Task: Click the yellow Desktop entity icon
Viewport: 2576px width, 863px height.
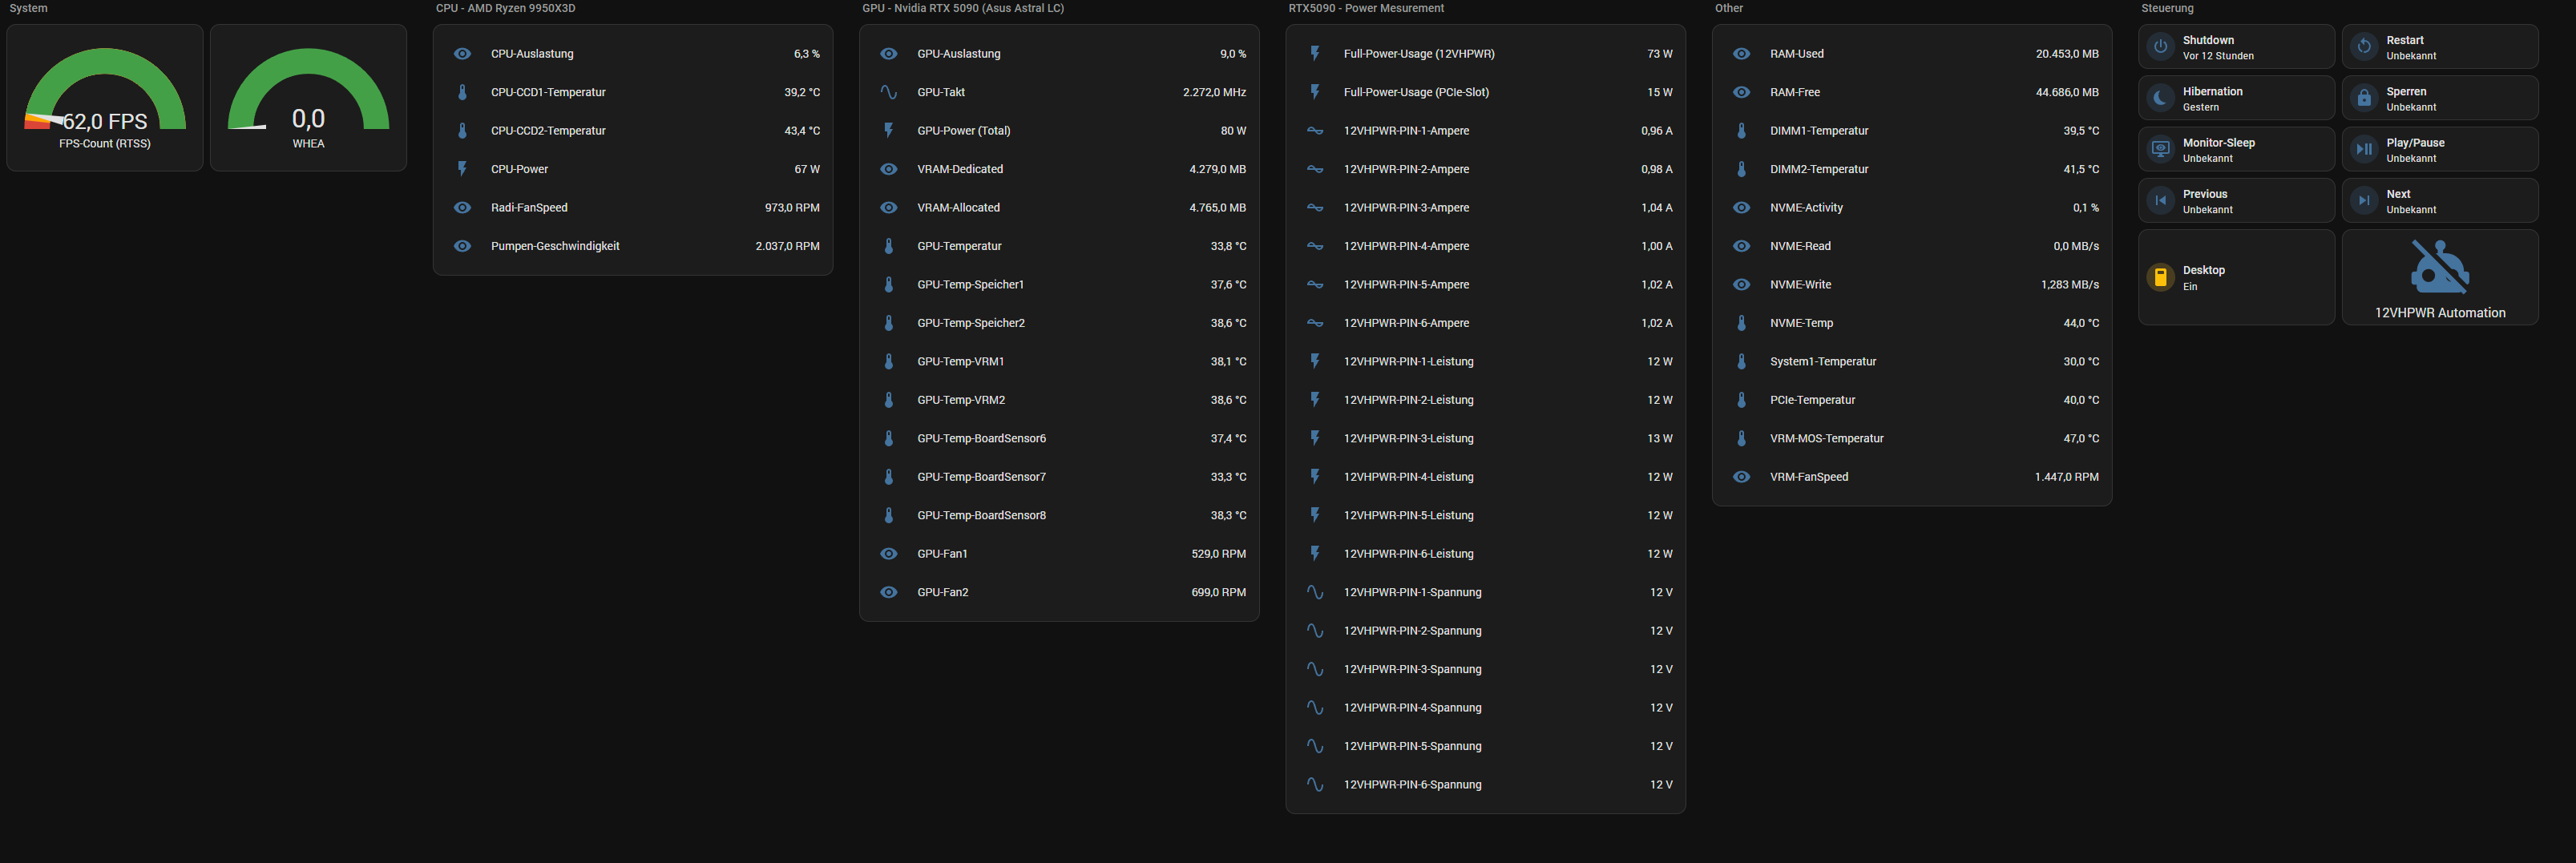Action: click(x=2160, y=277)
